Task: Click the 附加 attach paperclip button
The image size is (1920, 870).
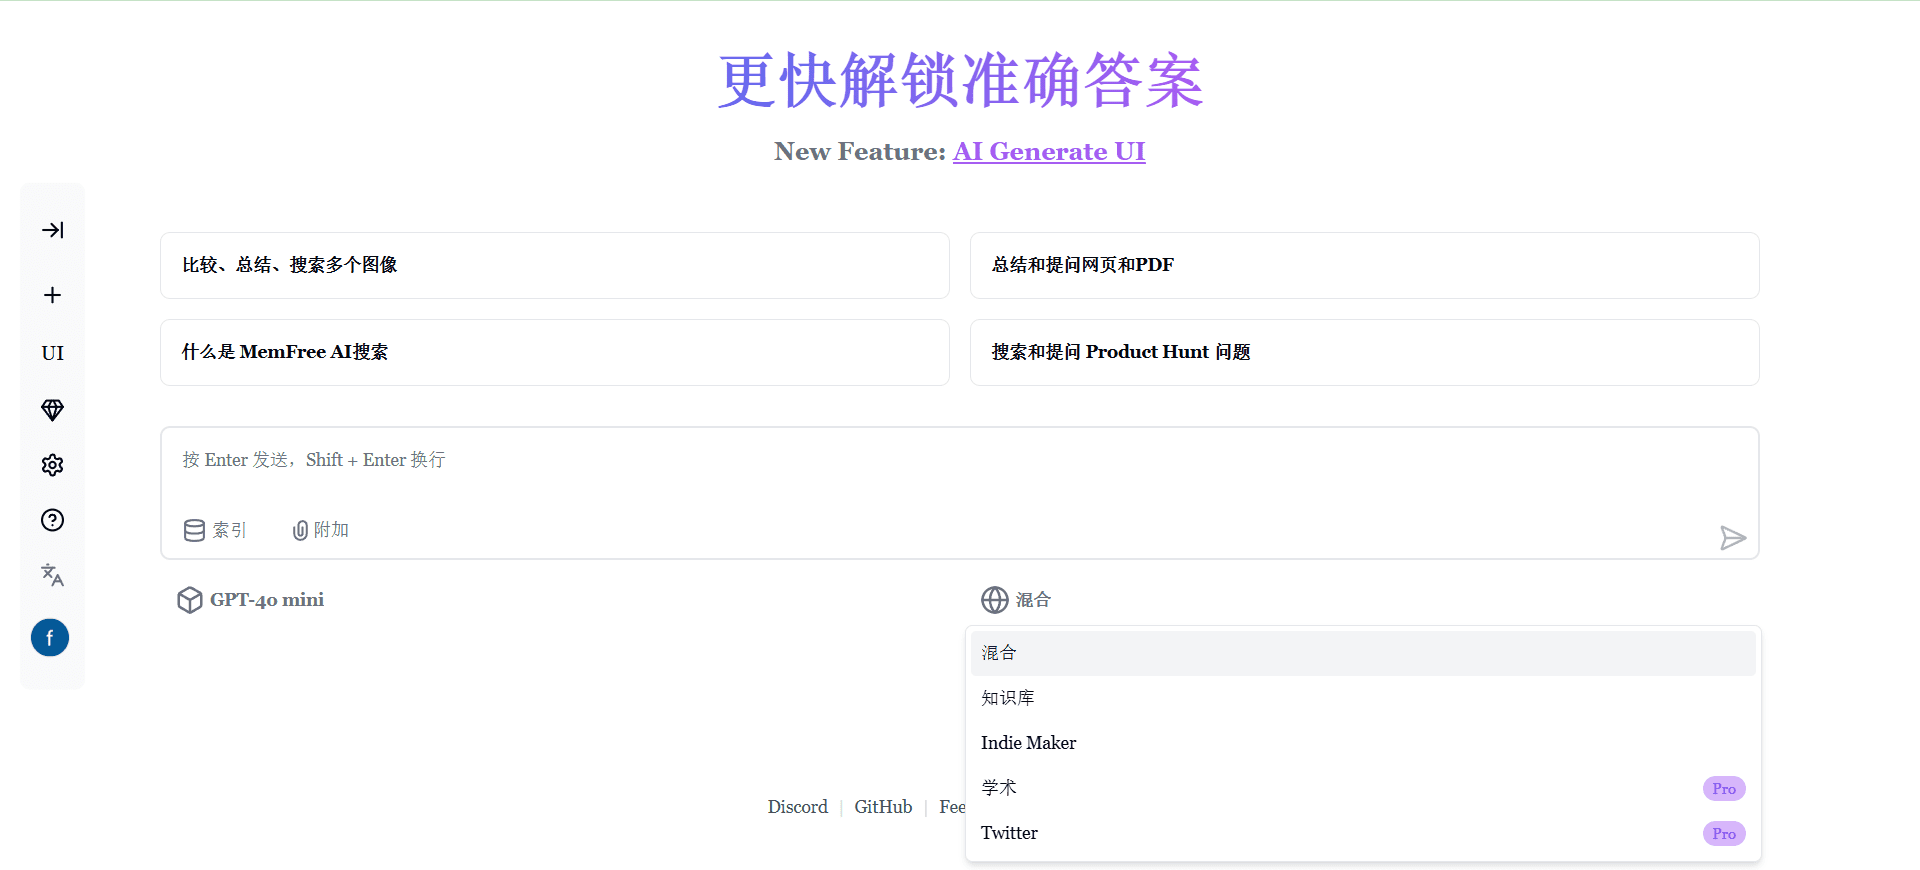Action: [320, 530]
